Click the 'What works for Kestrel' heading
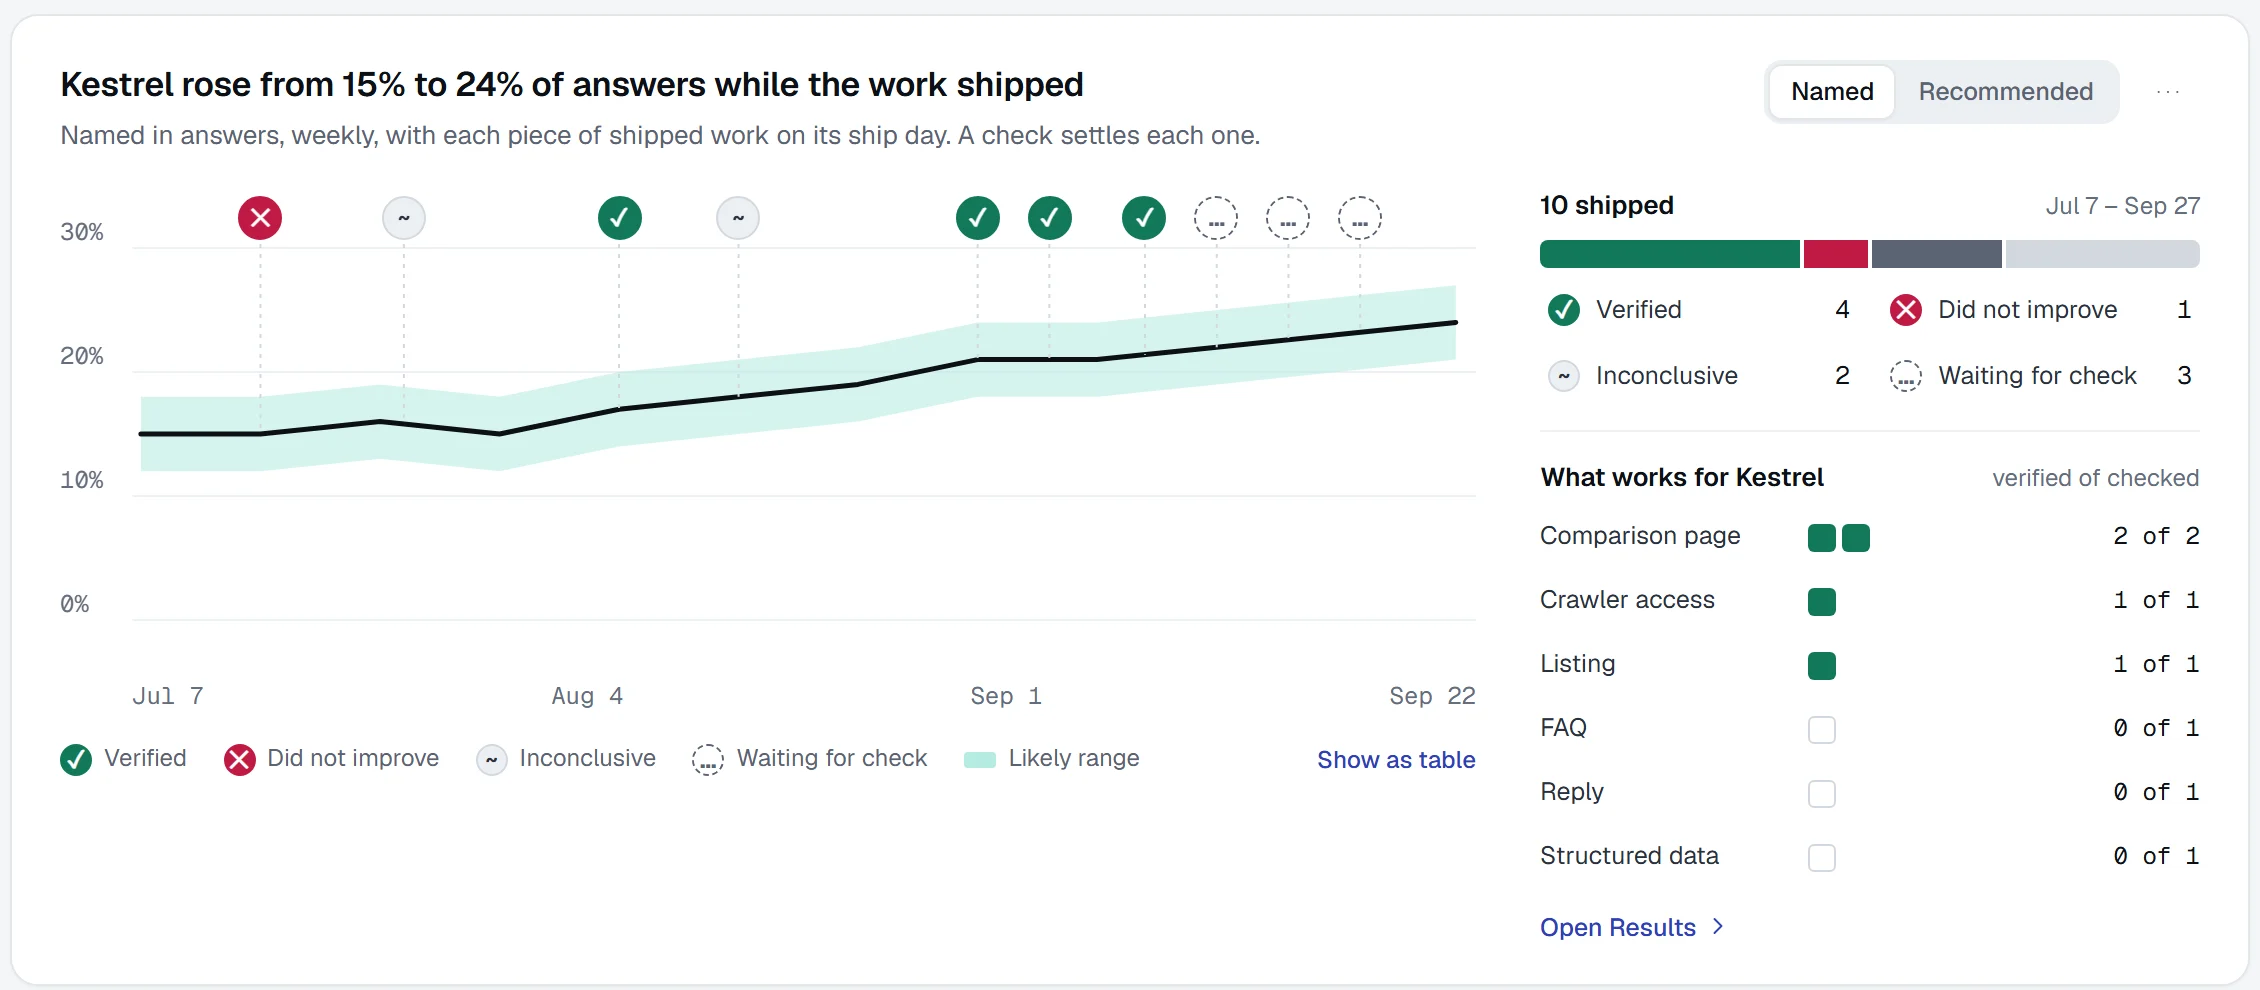2260x990 pixels. point(1682,477)
